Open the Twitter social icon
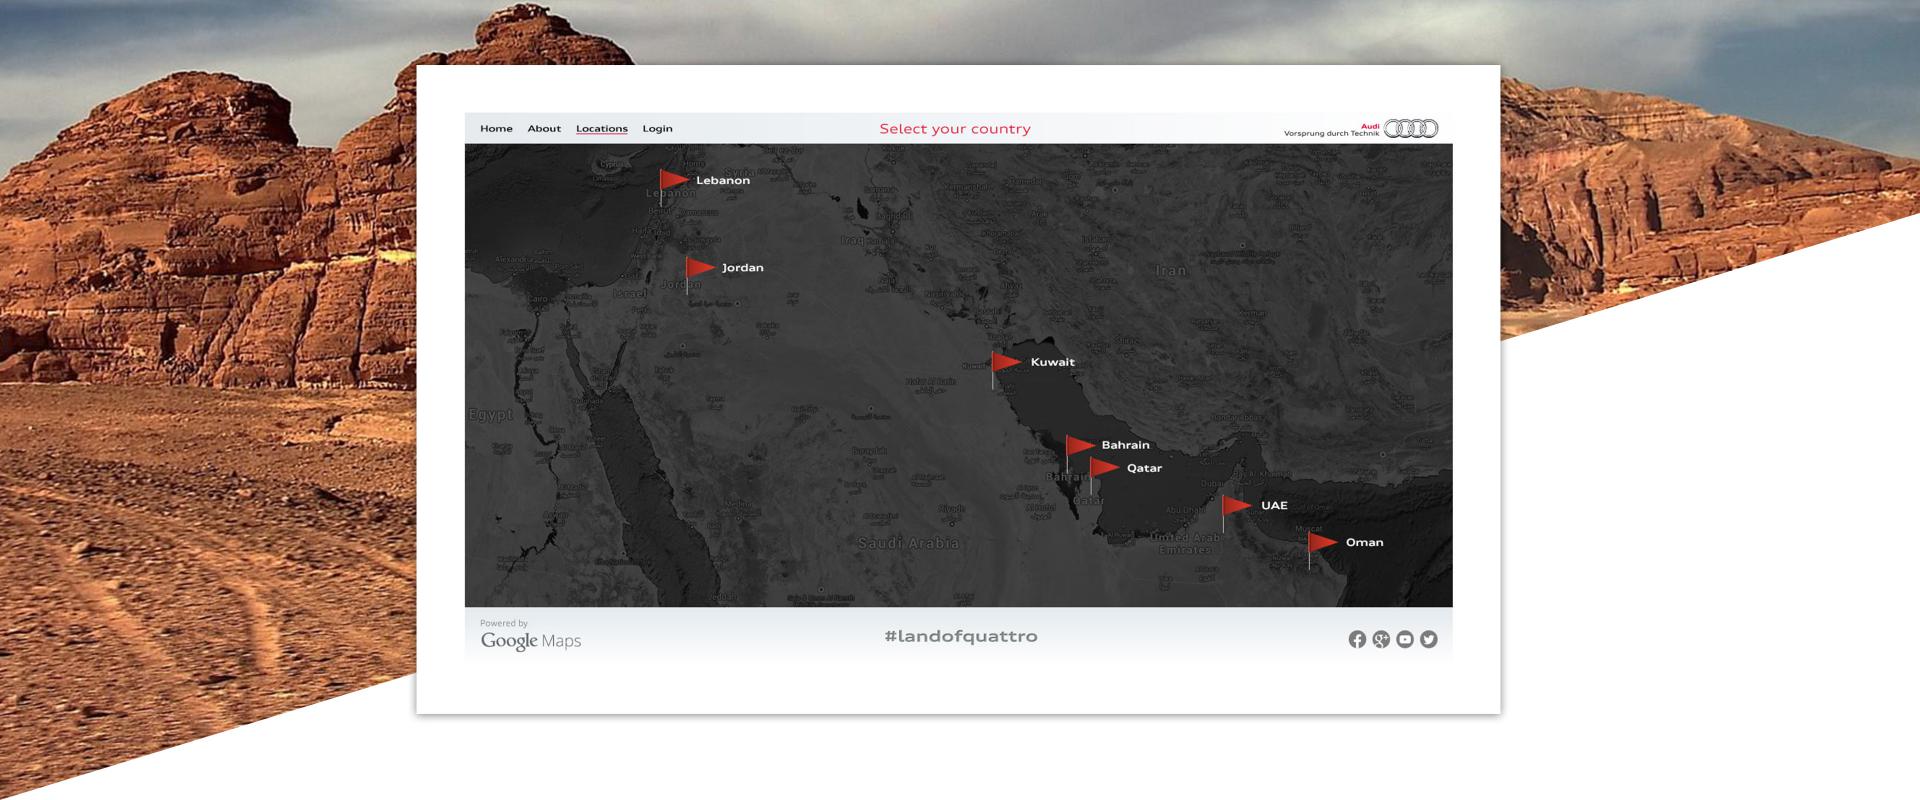Image resolution: width=1920 pixels, height=800 pixels. [x=1429, y=639]
